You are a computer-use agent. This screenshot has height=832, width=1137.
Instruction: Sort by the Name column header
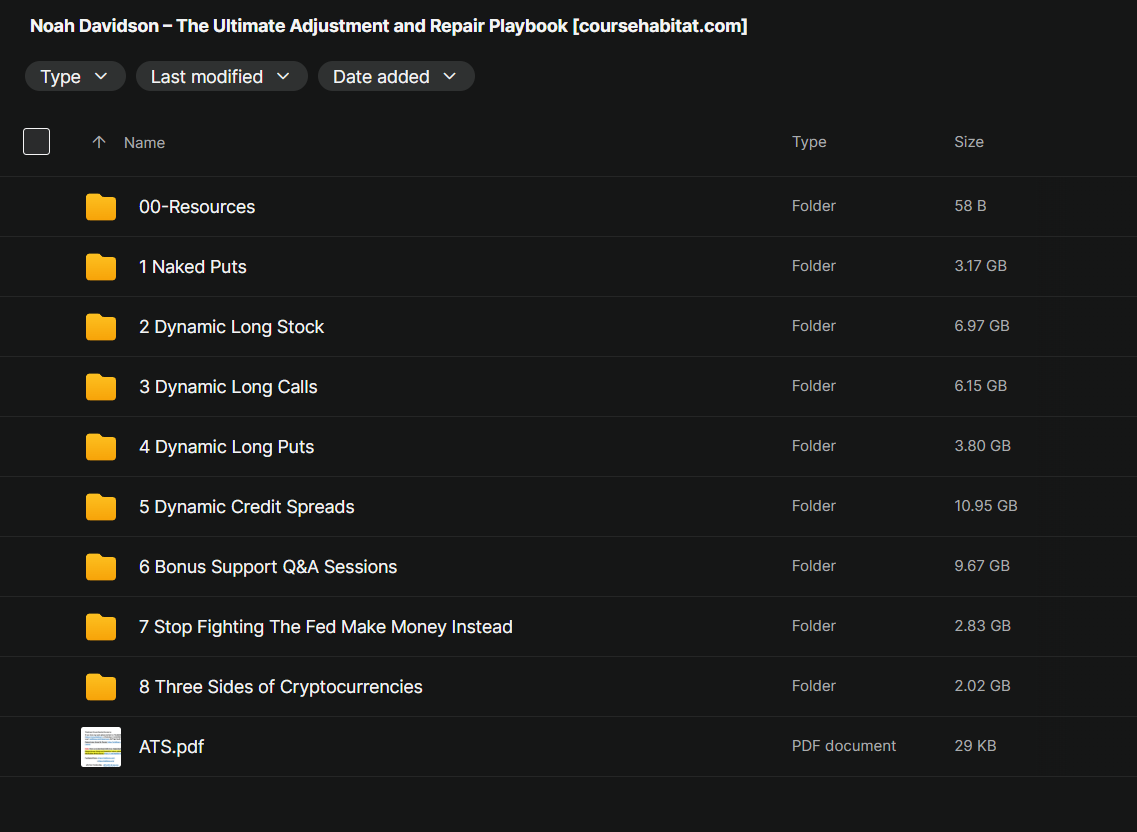[x=144, y=143]
